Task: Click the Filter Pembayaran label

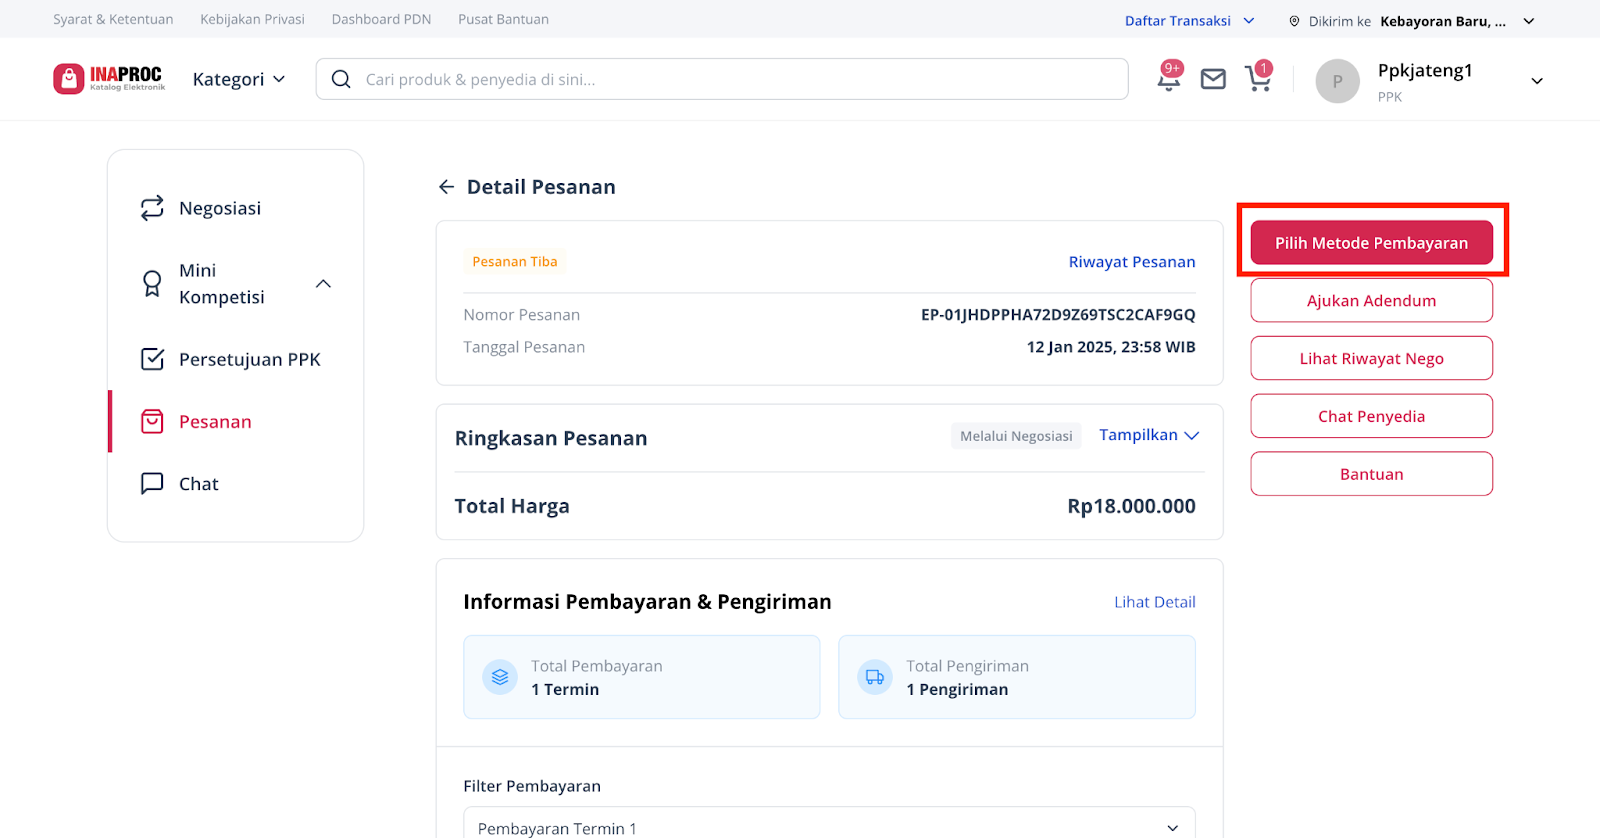Action: point(532,786)
